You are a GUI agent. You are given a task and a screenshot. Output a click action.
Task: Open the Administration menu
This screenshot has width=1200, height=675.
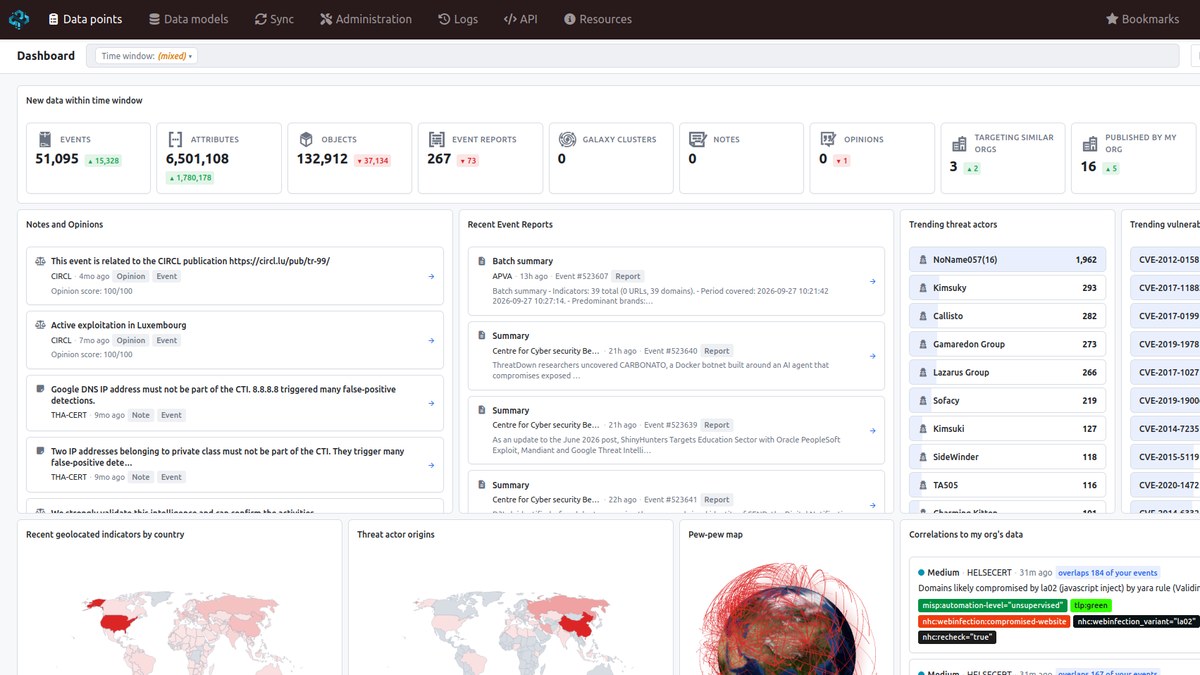point(366,19)
